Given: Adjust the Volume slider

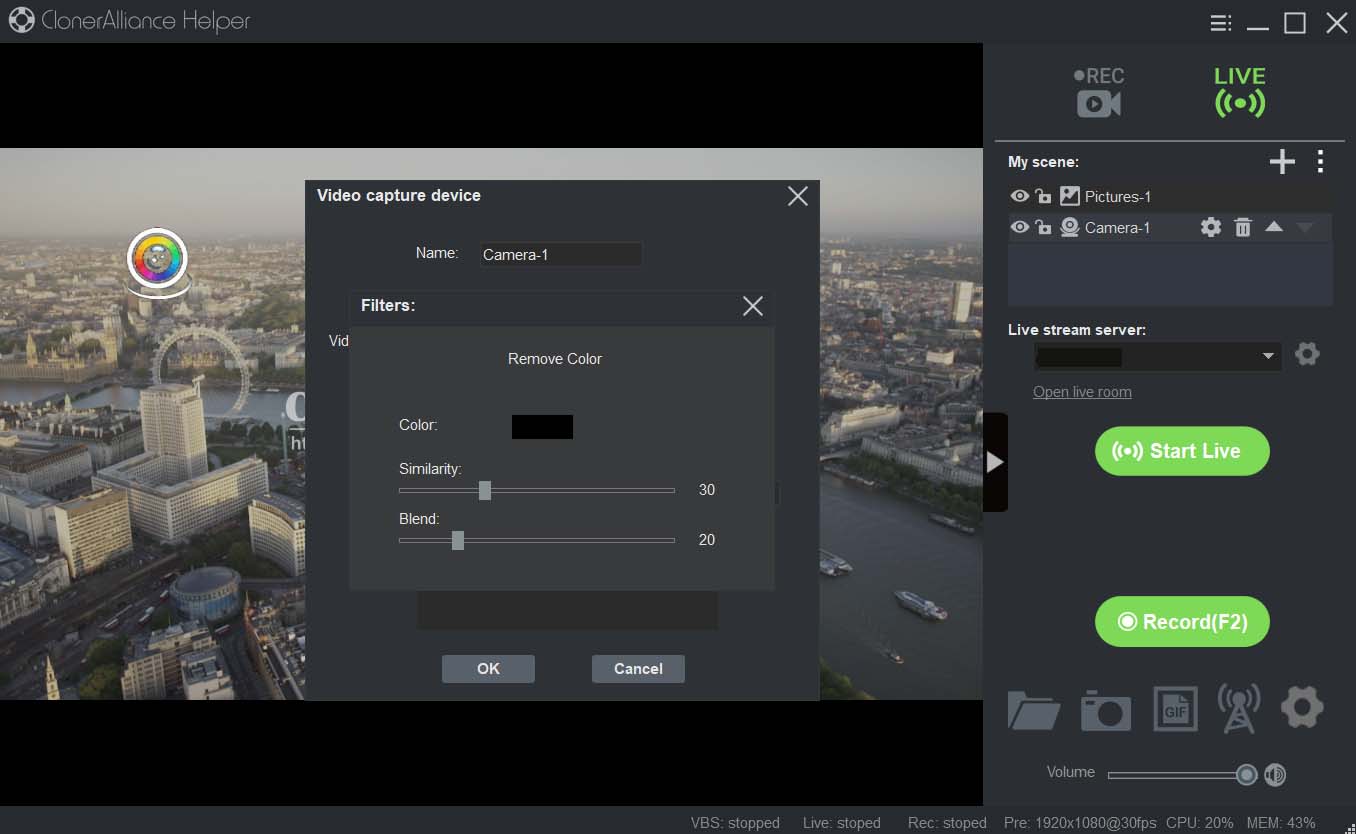Looking at the screenshot, I should pyautogui.click(x=1182, y=774).
